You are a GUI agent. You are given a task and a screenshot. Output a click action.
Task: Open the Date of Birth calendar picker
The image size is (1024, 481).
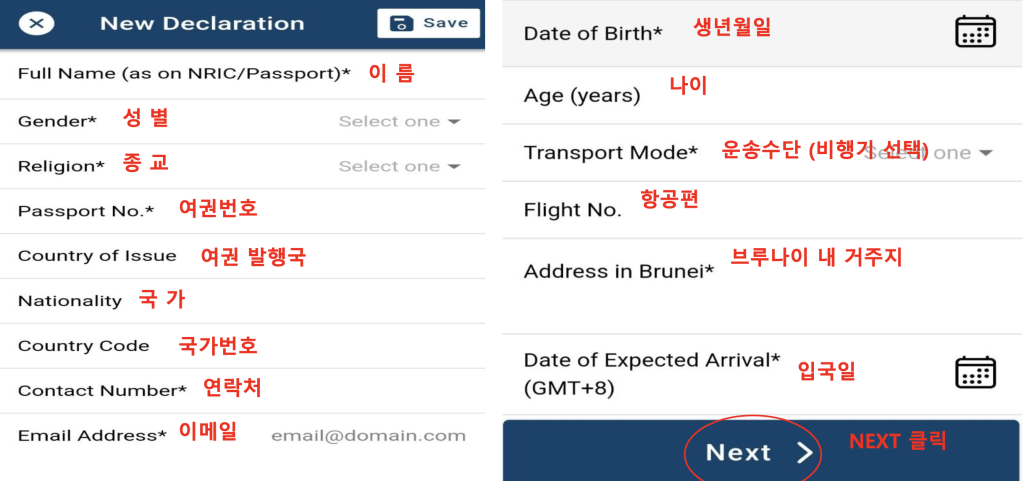(975, 32)
